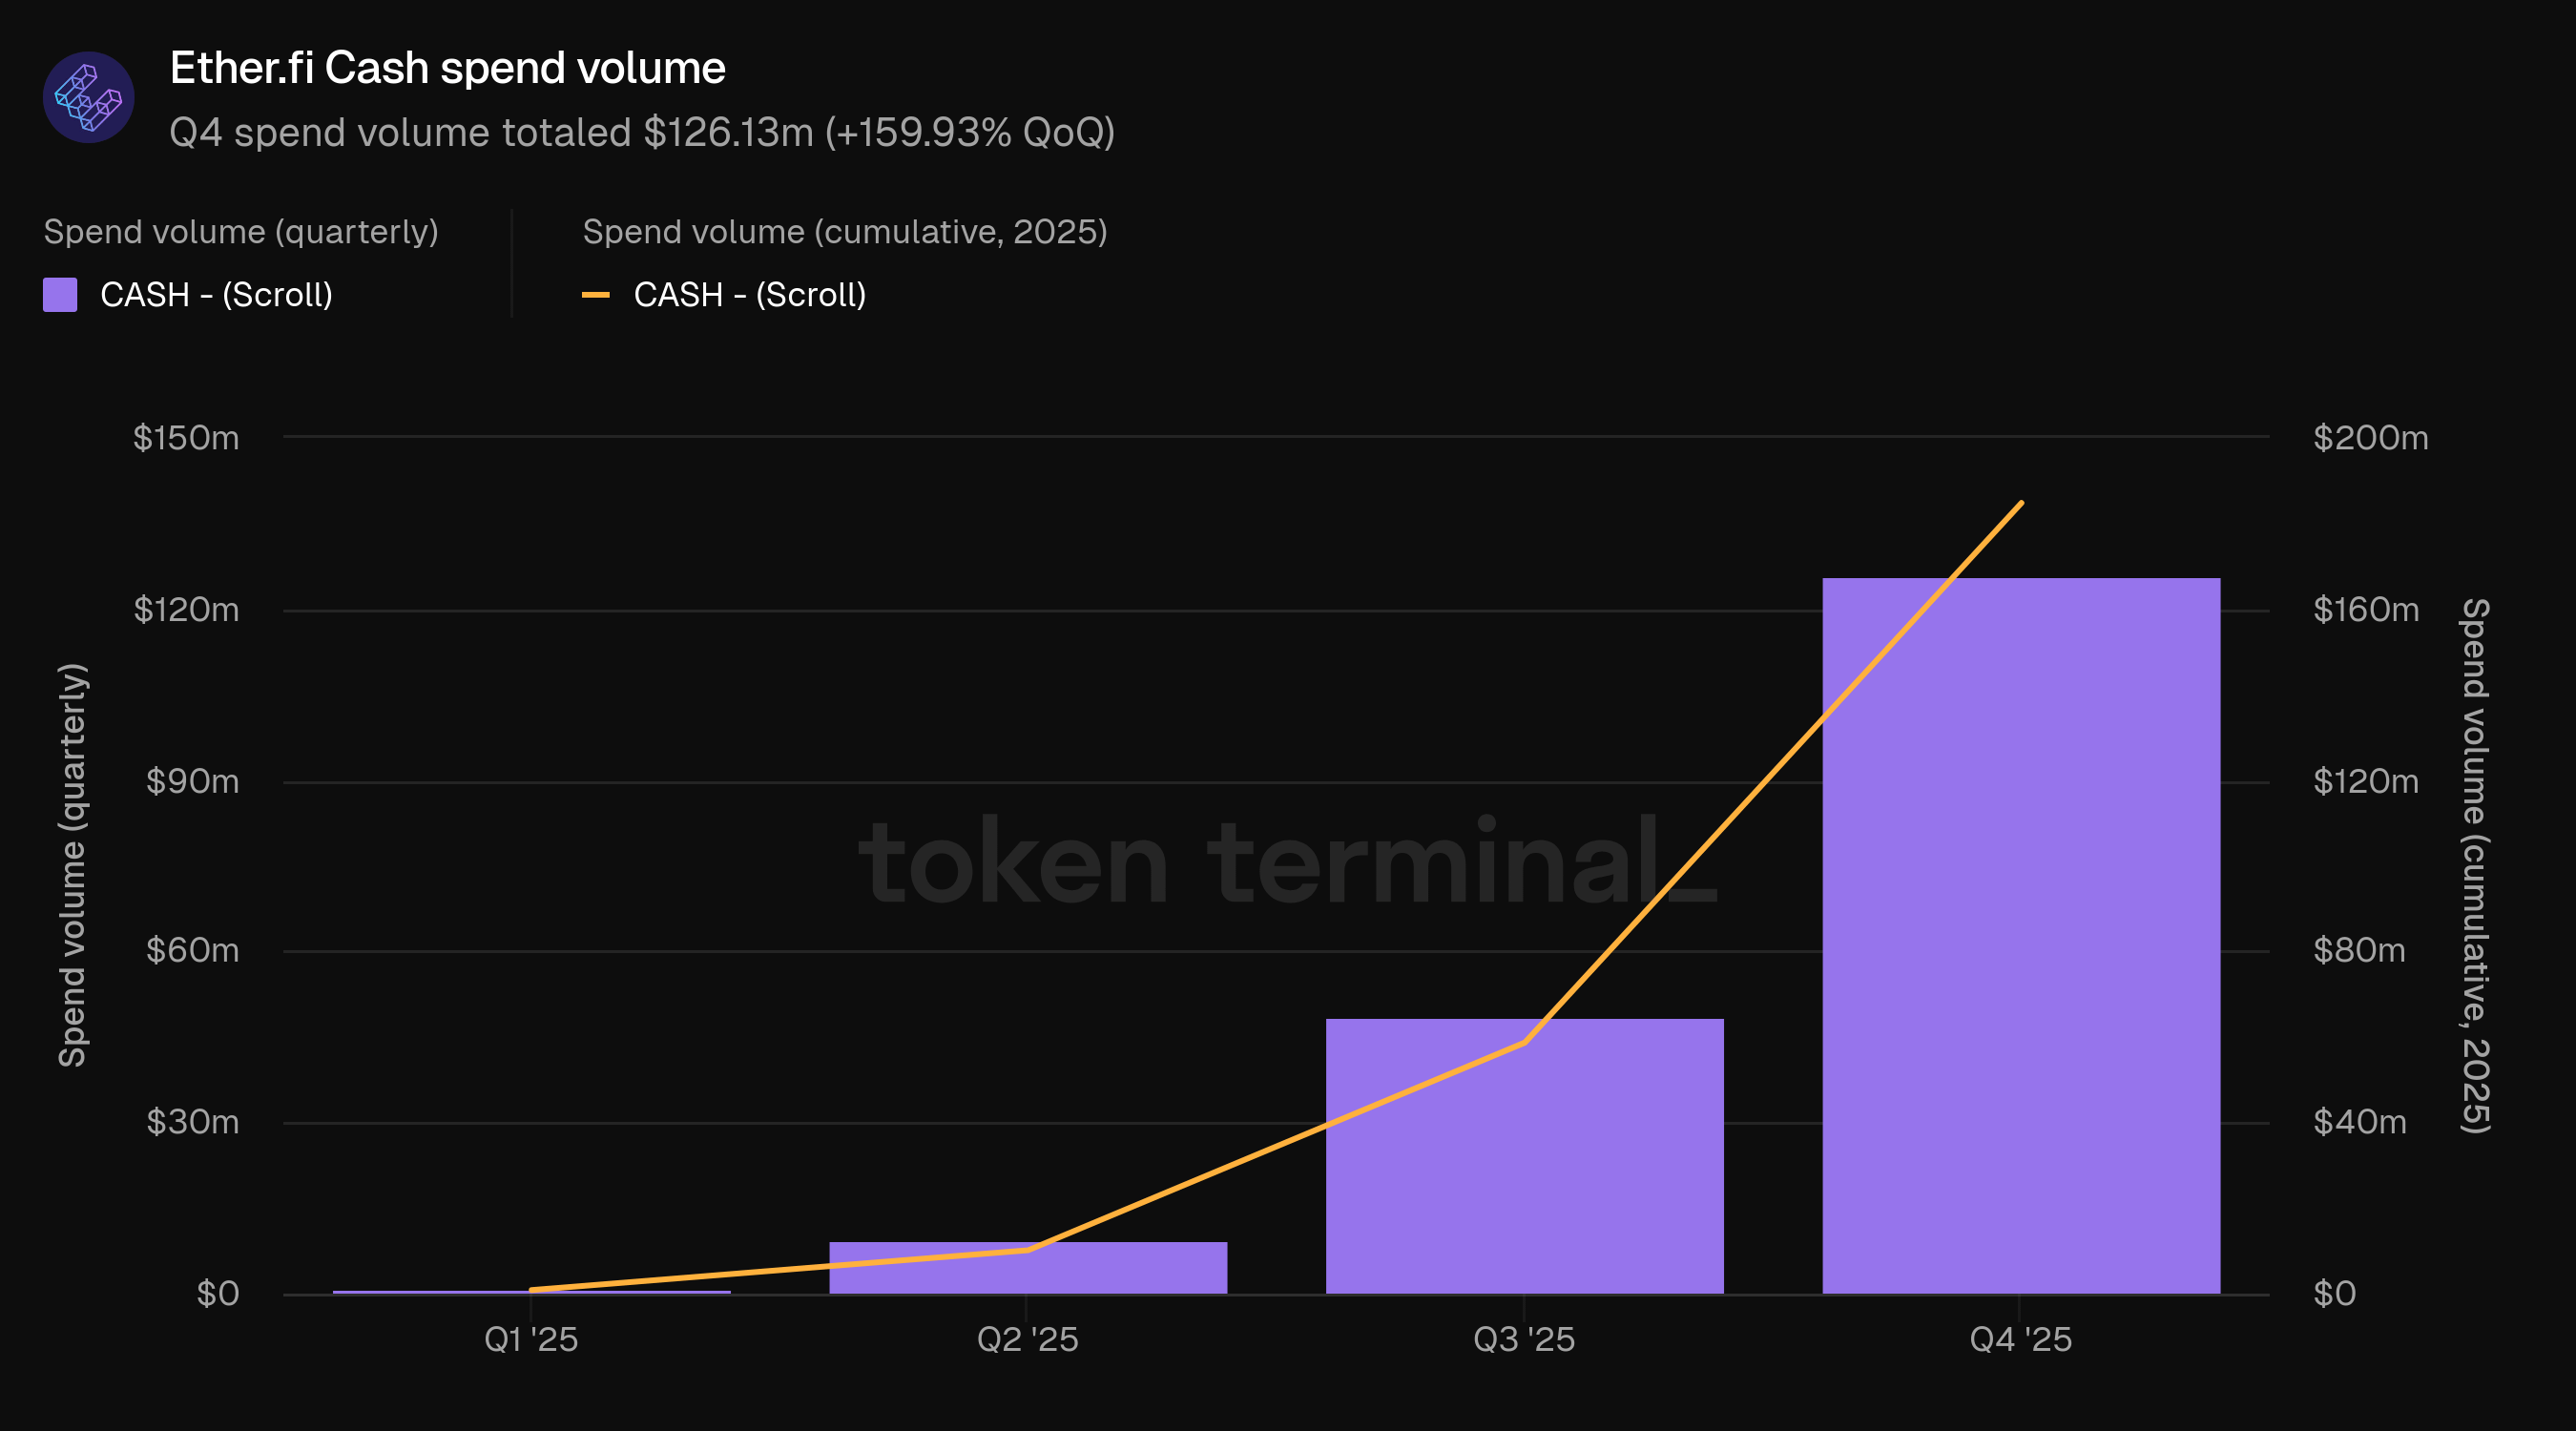
Task: Click the Q4 spend volume subtitle text
Action: (642, 132)
